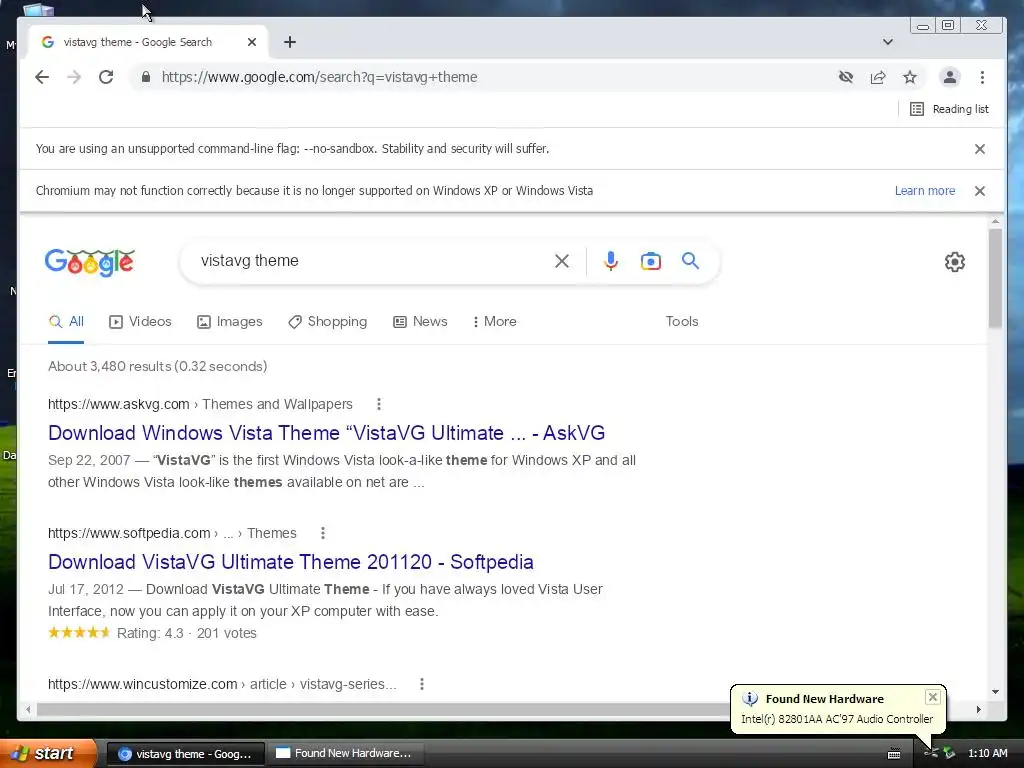The height and width of the screenshot is (768, 1024).
Task: Click the scrollbar up arrow
Action: (x=995, y=222)
